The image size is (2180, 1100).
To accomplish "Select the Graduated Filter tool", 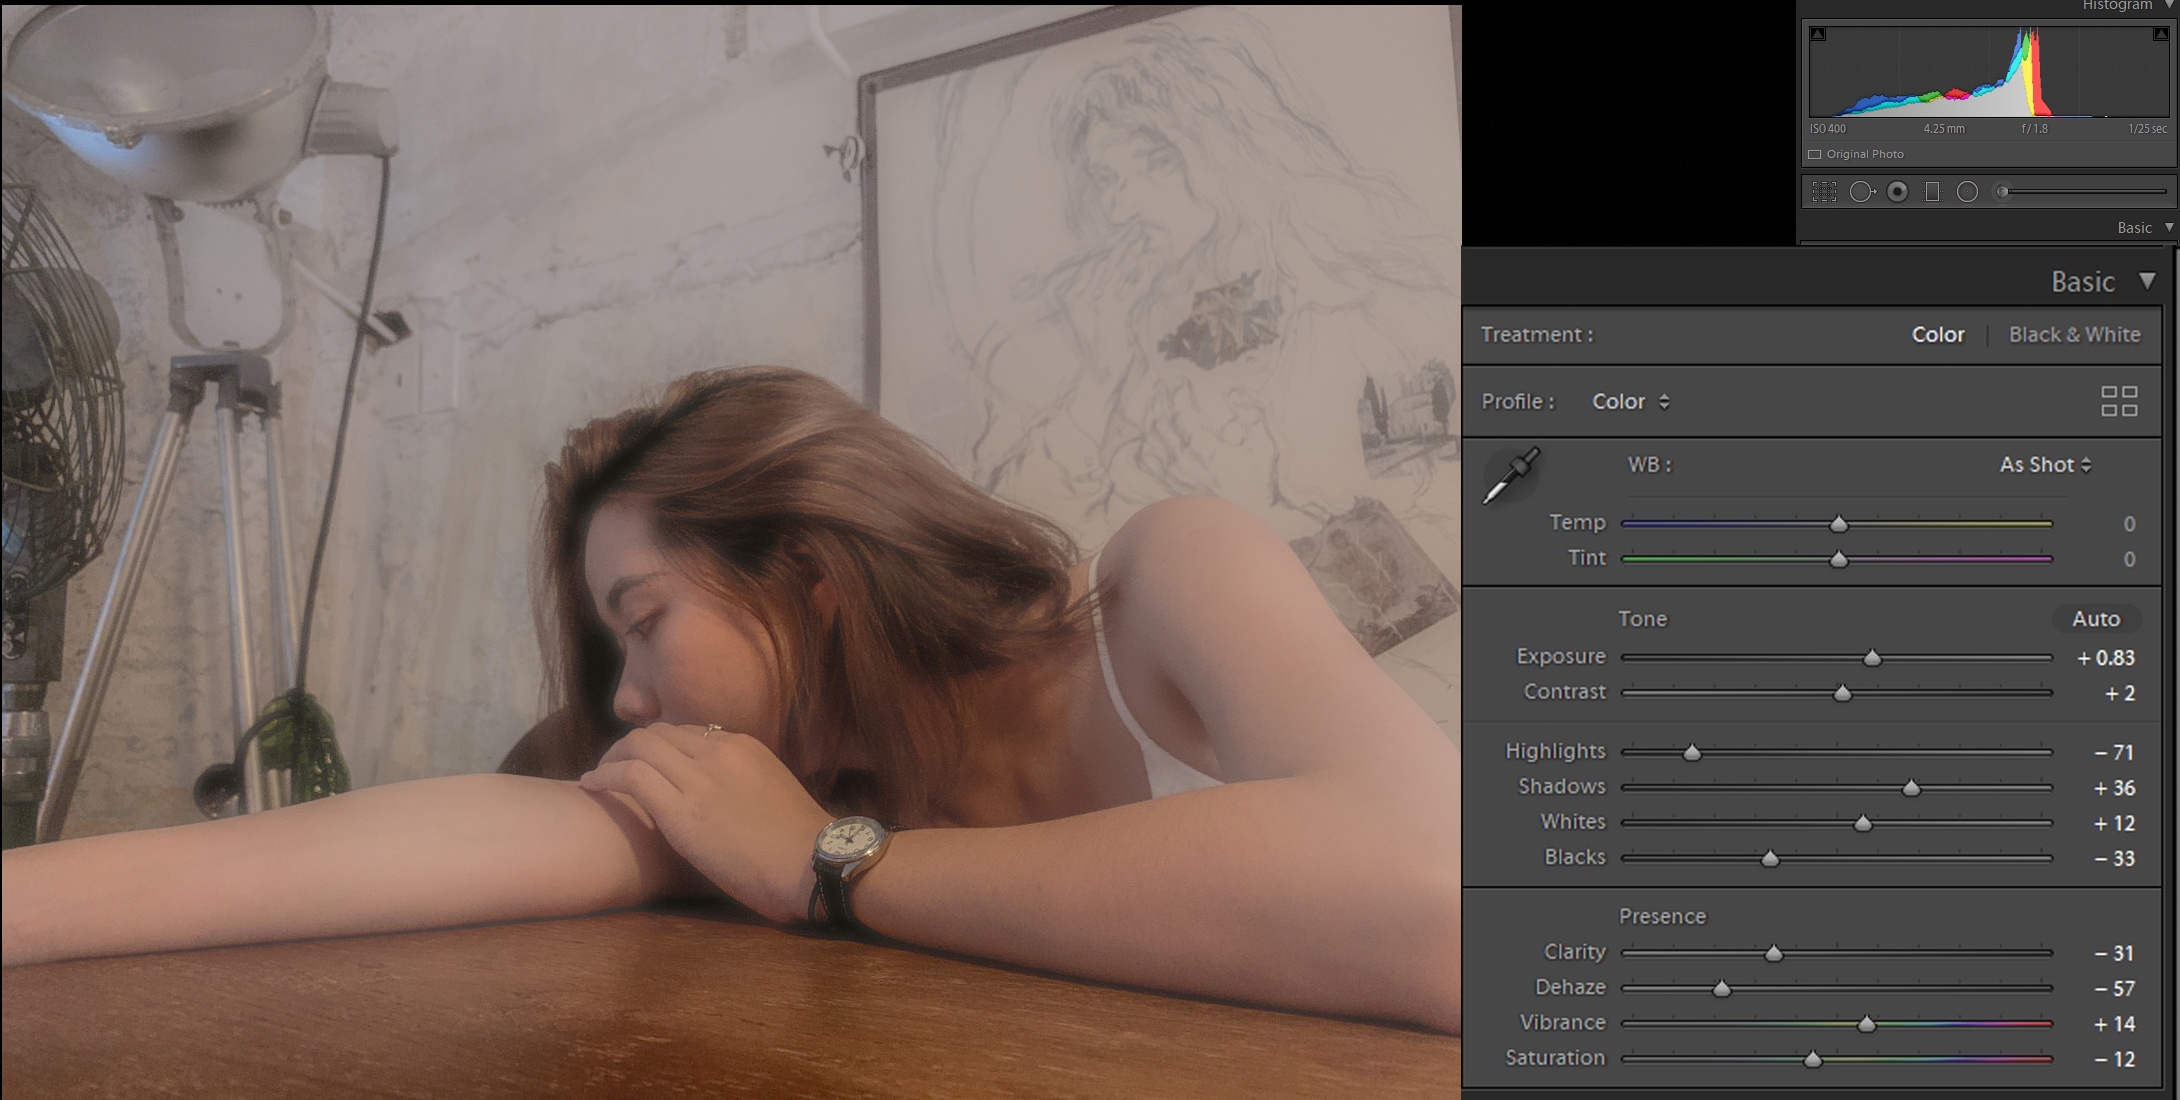I will click(x=1932, y=192).
